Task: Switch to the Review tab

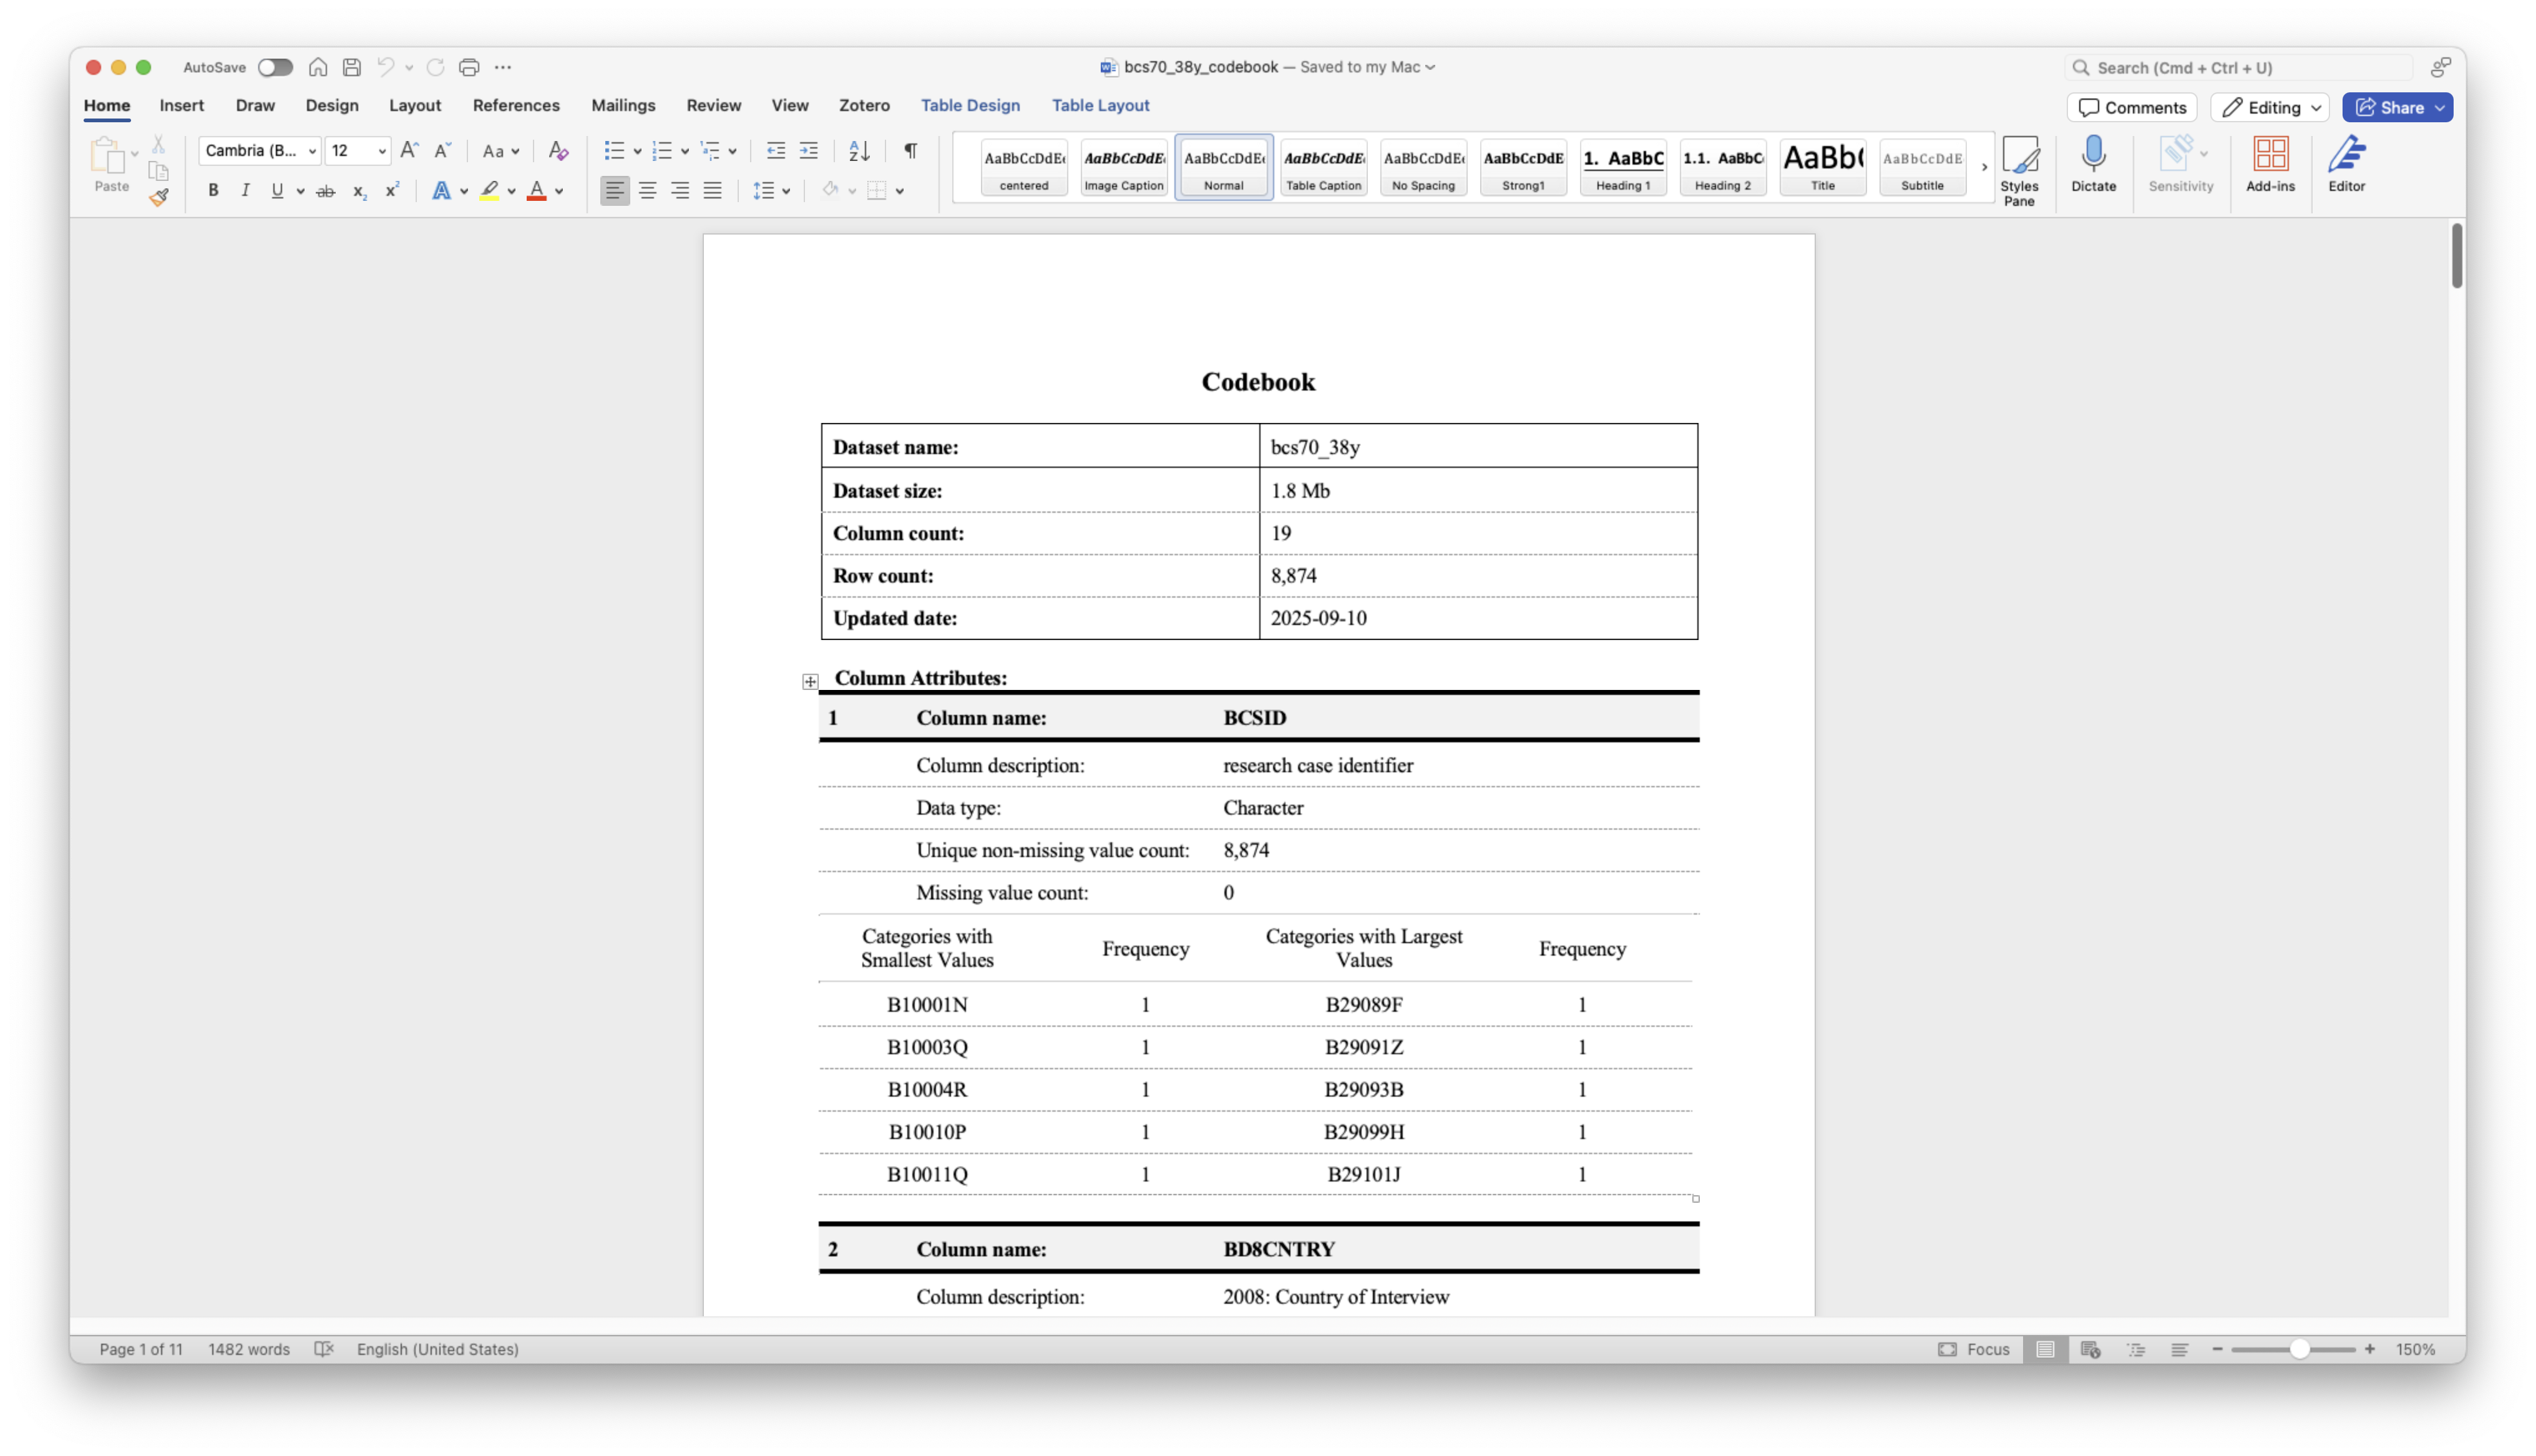Action: 713,105
